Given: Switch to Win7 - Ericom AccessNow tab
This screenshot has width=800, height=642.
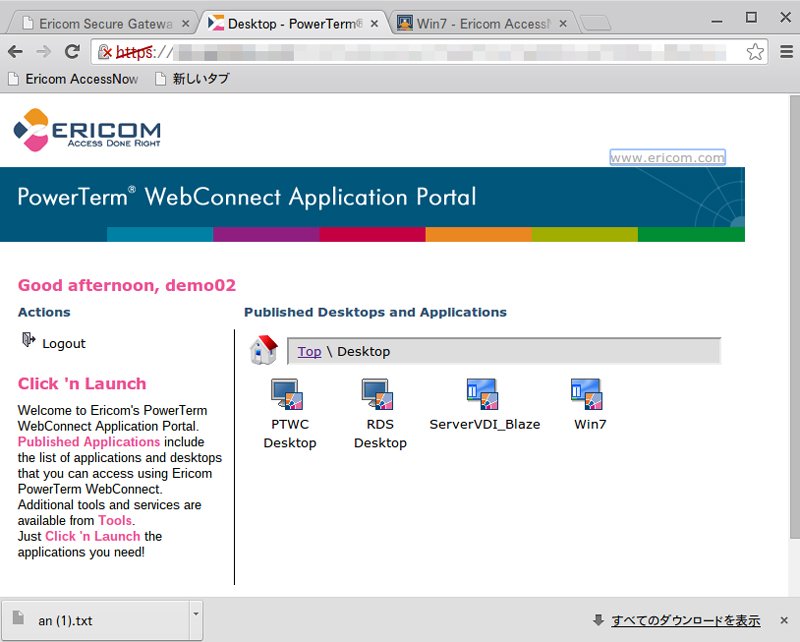Looking at the screenshot, I should [x=480, y=23].
